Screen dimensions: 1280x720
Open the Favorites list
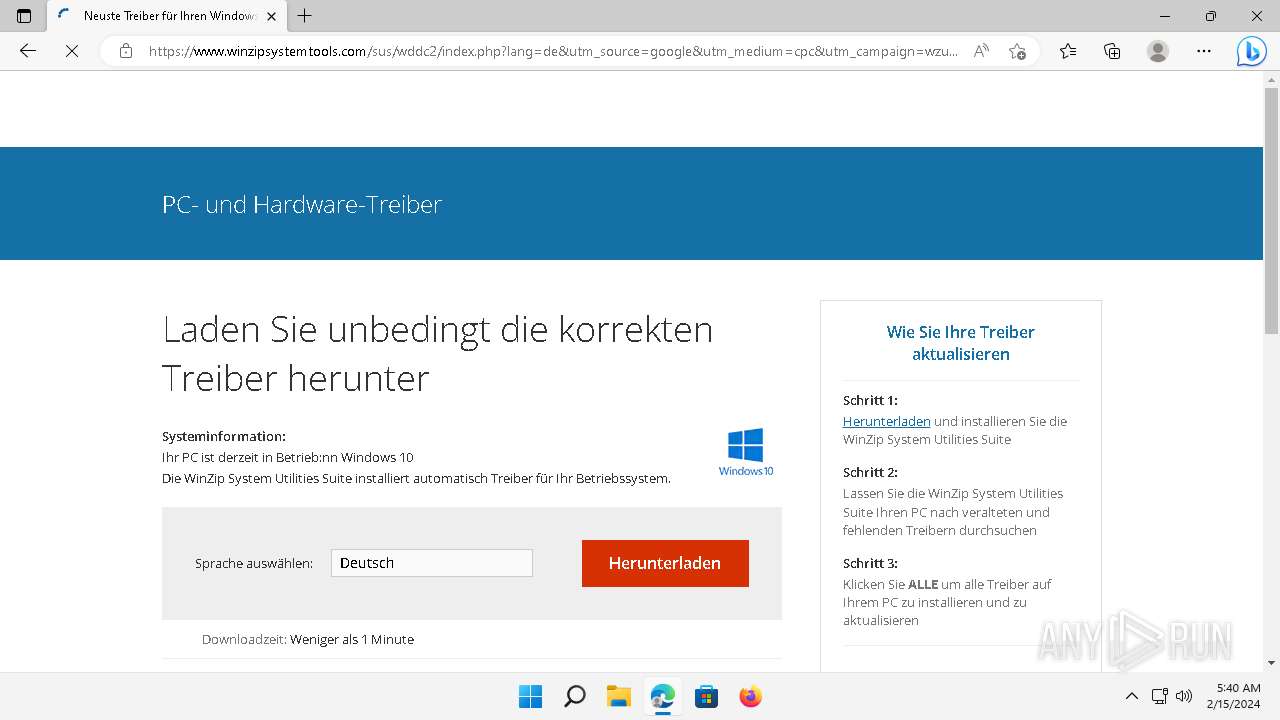point(1068,51)
